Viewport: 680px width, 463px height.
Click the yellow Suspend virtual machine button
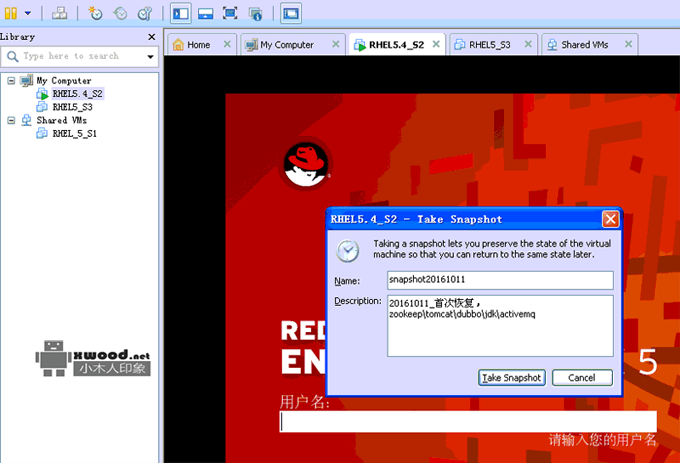coord(11,13)
